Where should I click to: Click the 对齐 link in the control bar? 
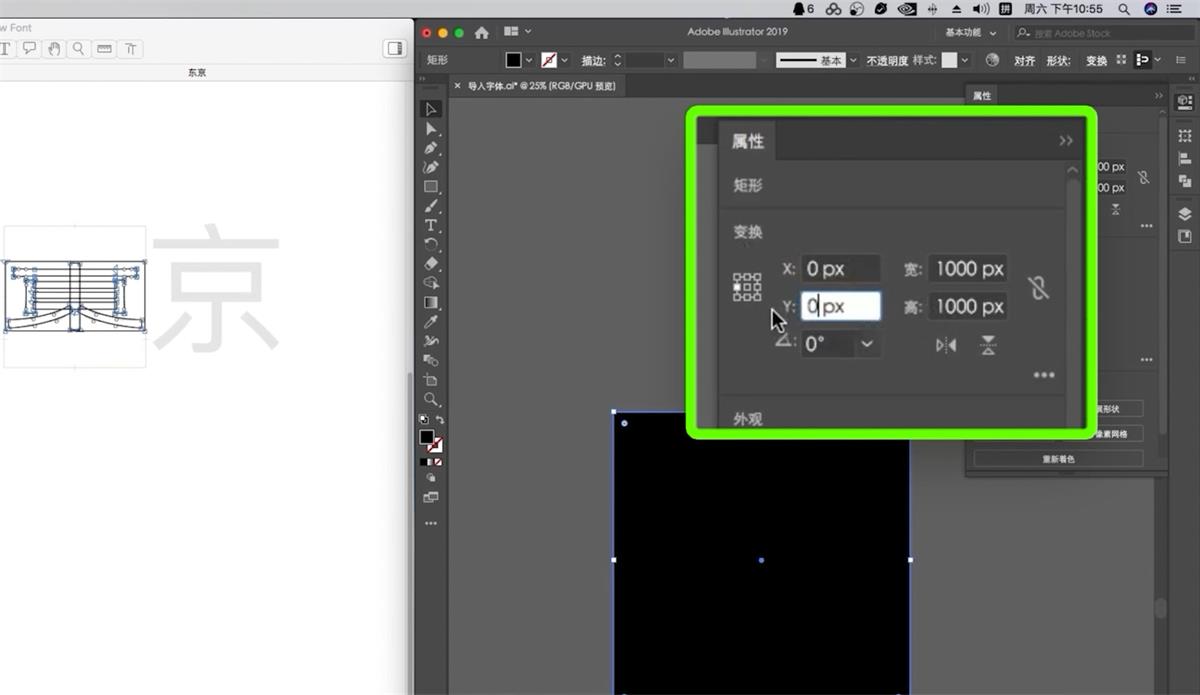pyautogui.click(x=1023, y=60)
